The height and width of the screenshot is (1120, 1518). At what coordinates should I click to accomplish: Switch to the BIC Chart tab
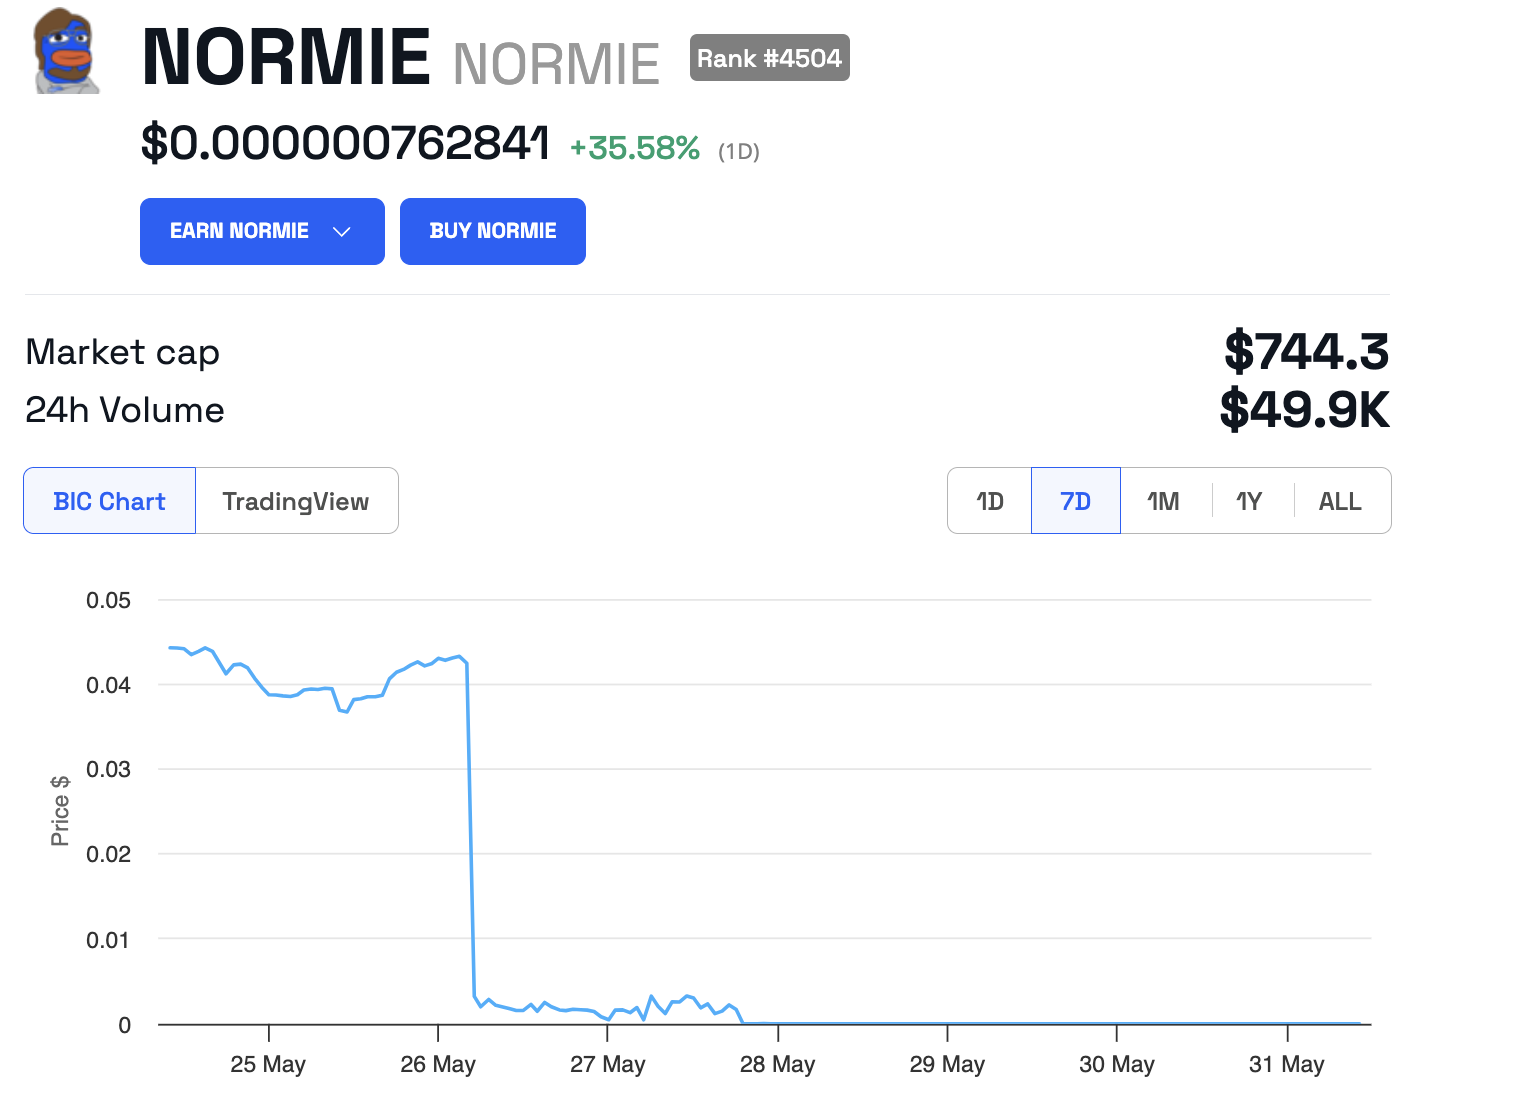point(110,501)
